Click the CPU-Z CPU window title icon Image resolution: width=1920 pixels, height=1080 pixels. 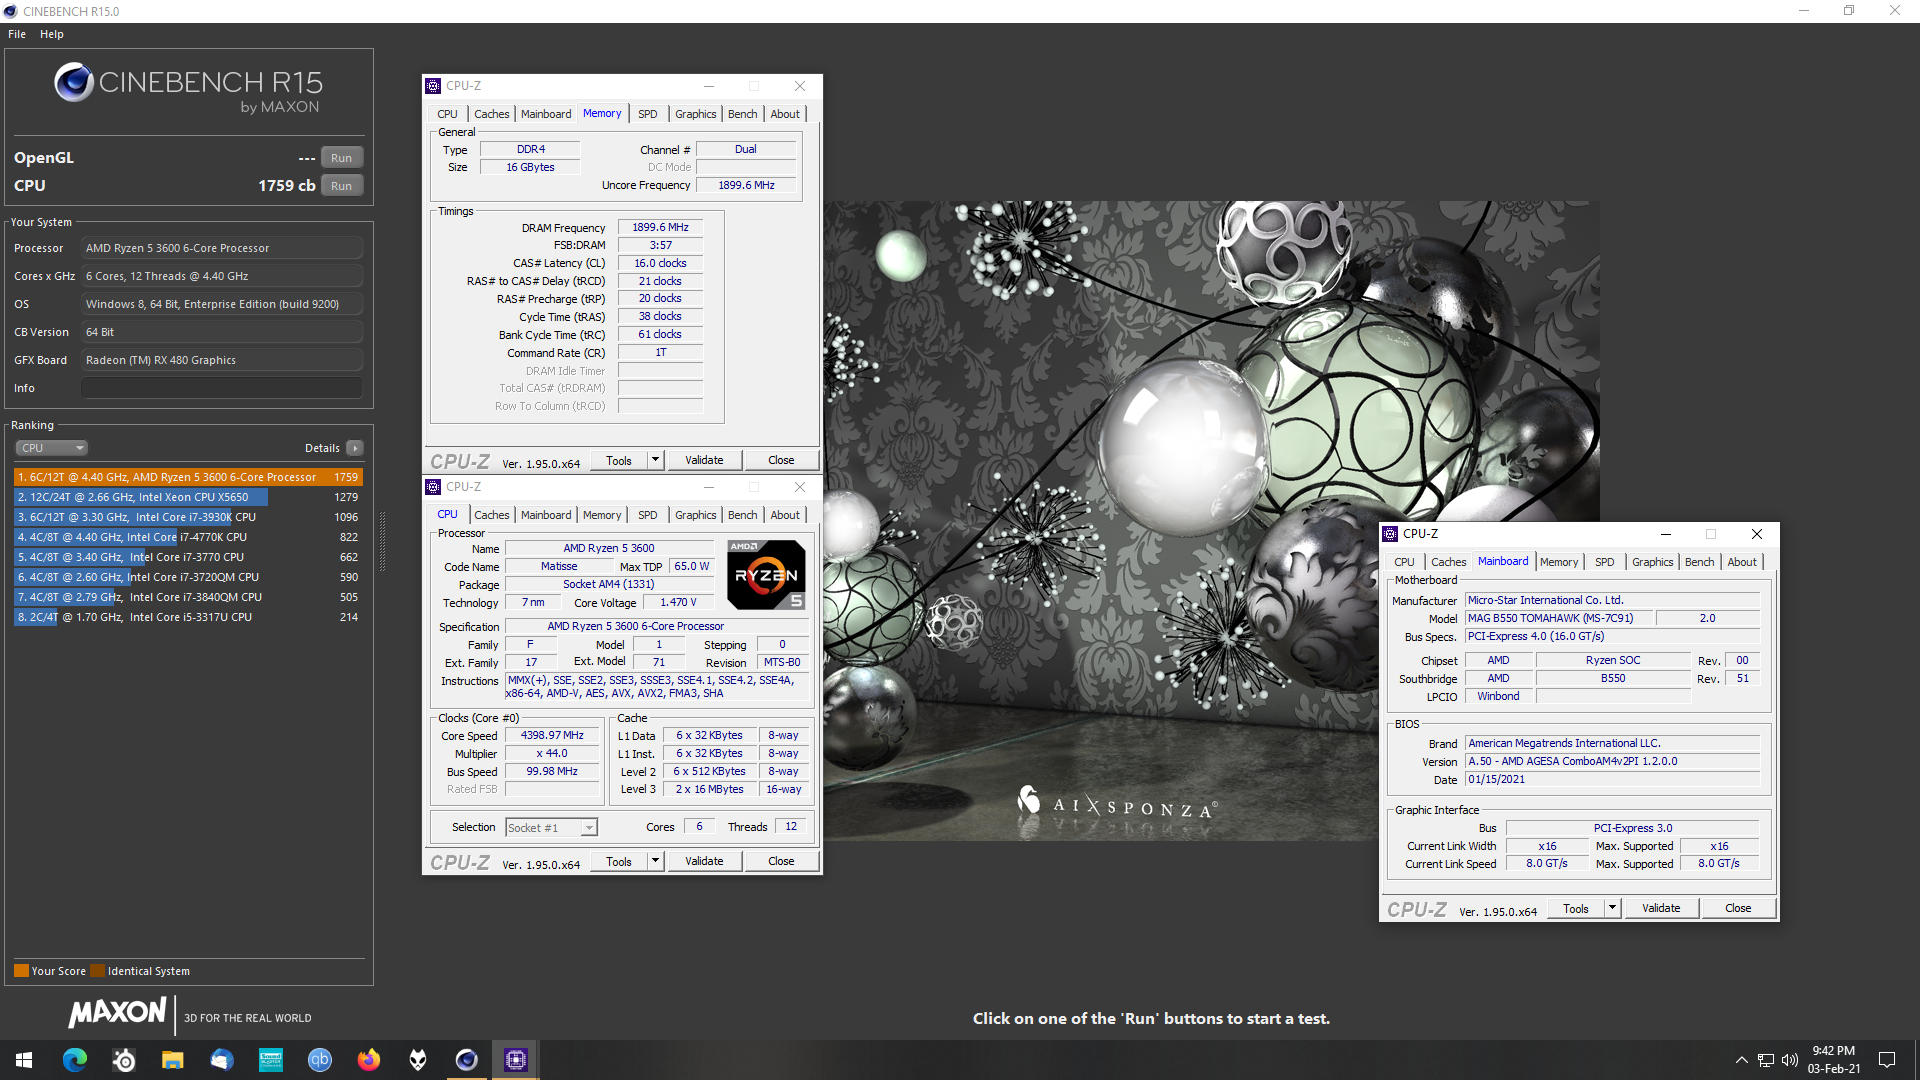(x=433, y=487)
